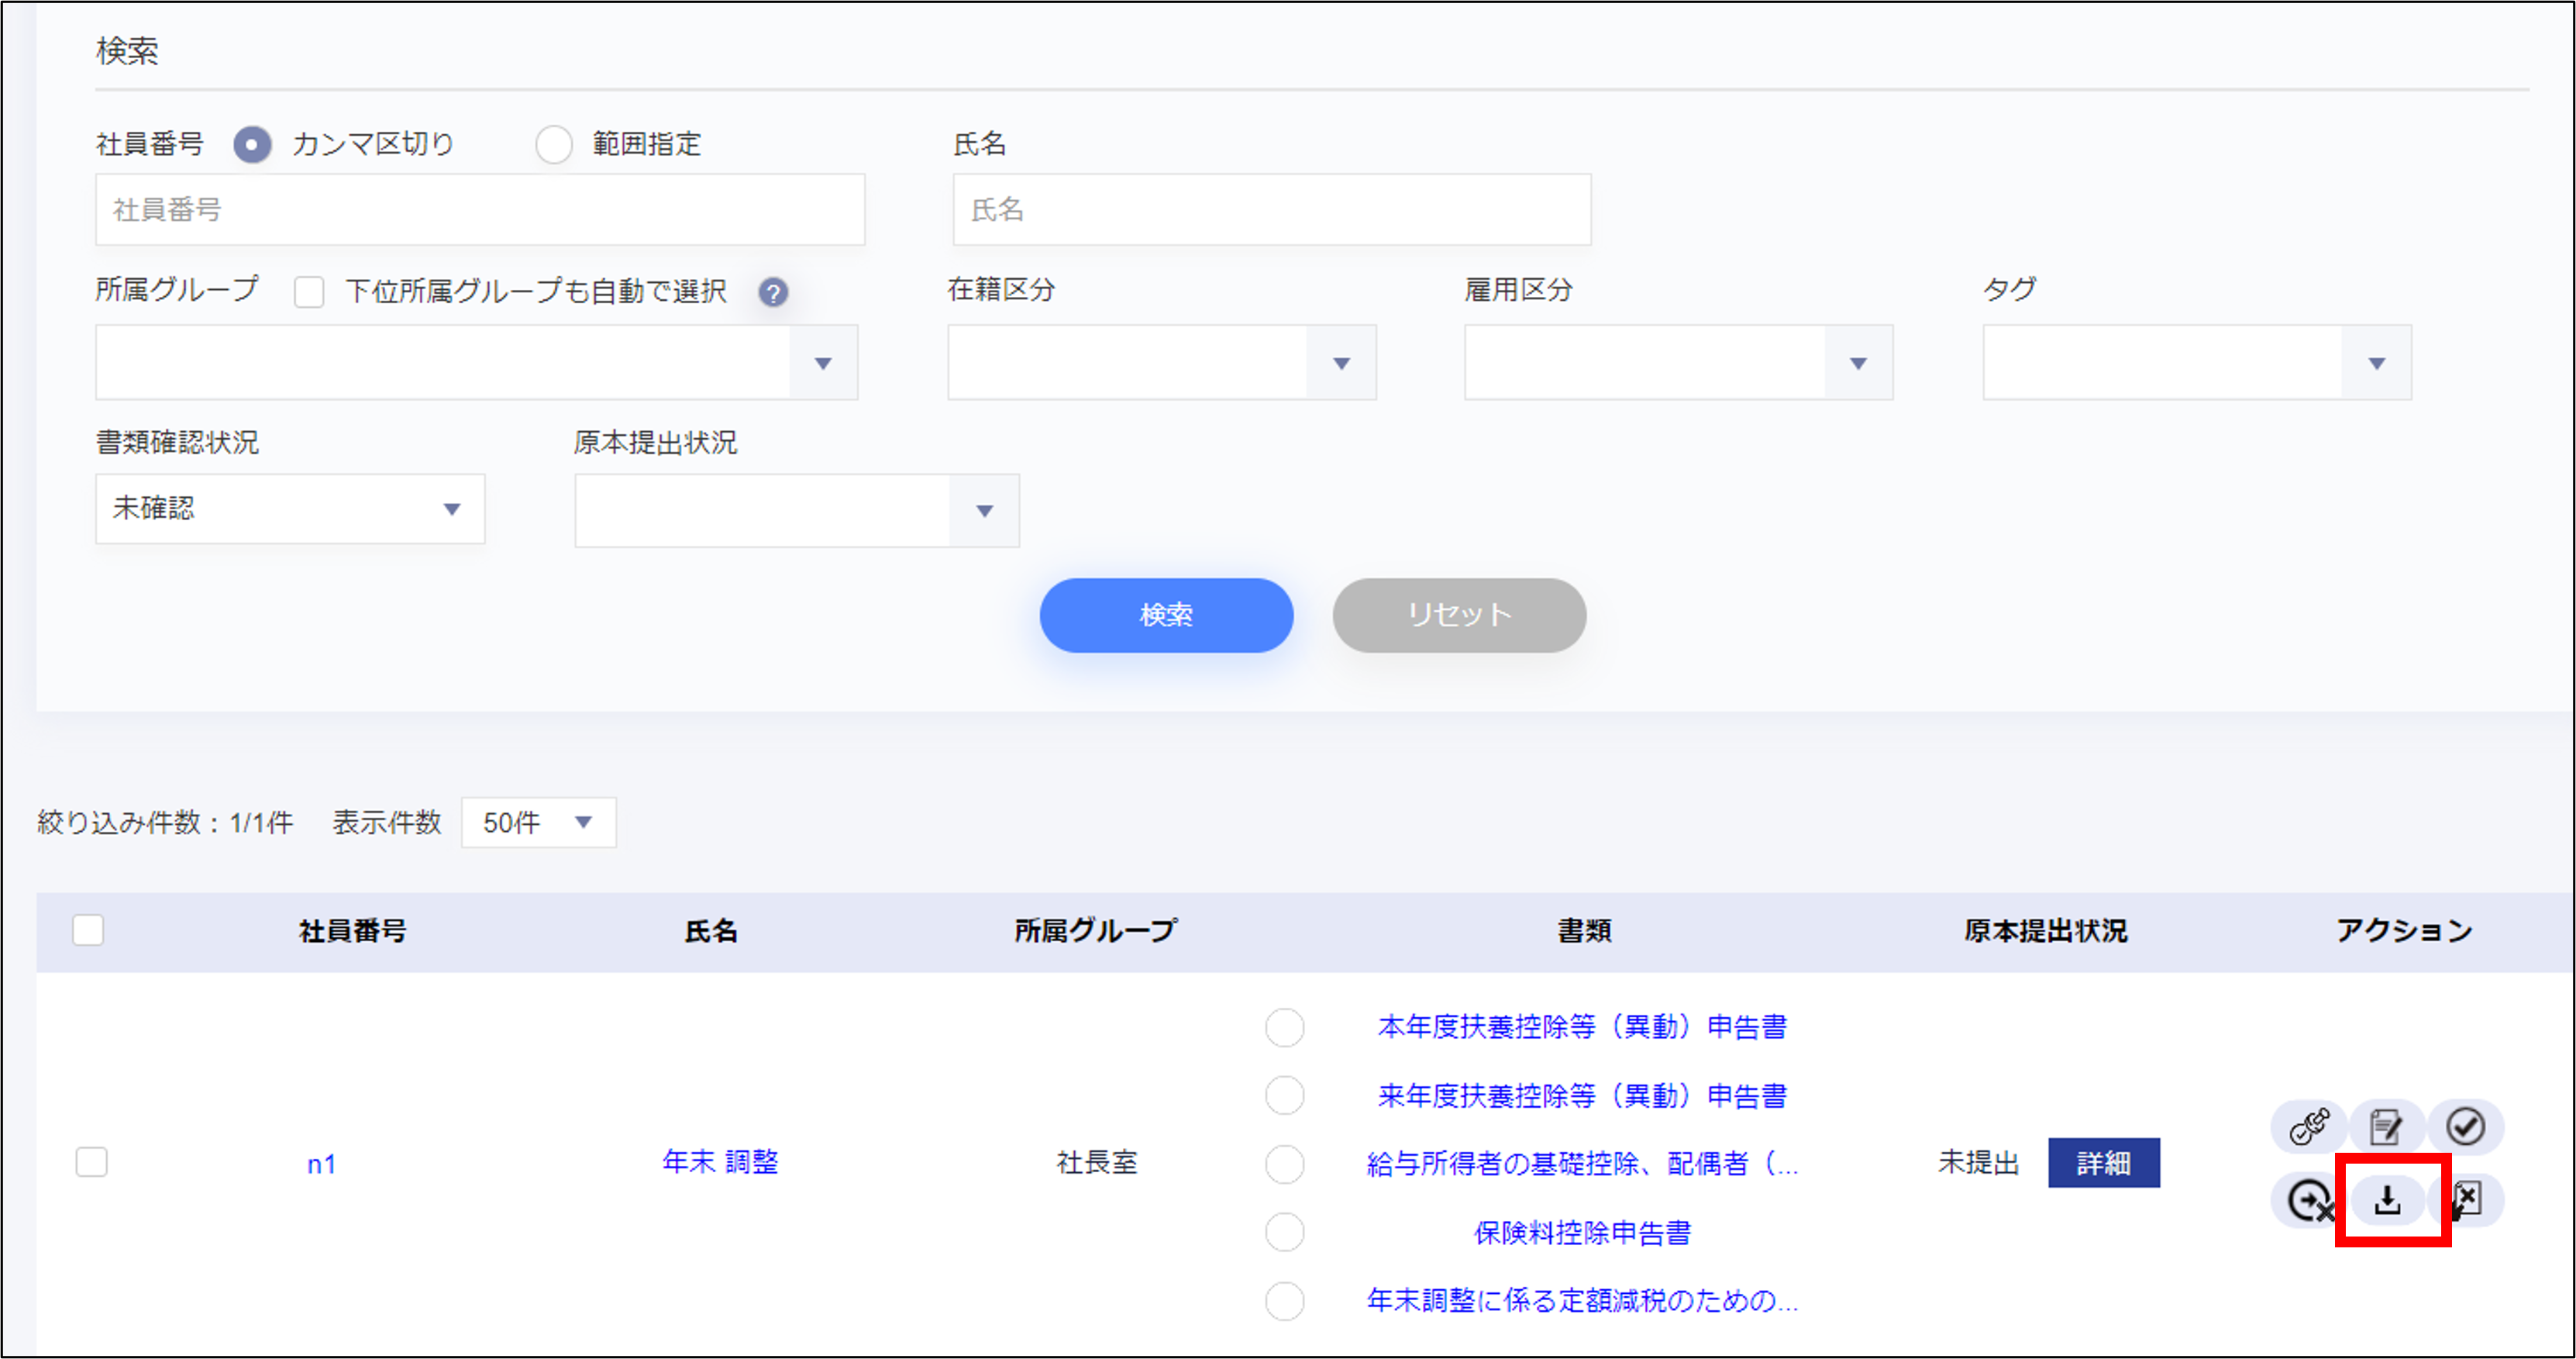Expand the 在籍区分 dropdown
The width and height of the screenshot is (2576, 1359).
point(1161,363)
